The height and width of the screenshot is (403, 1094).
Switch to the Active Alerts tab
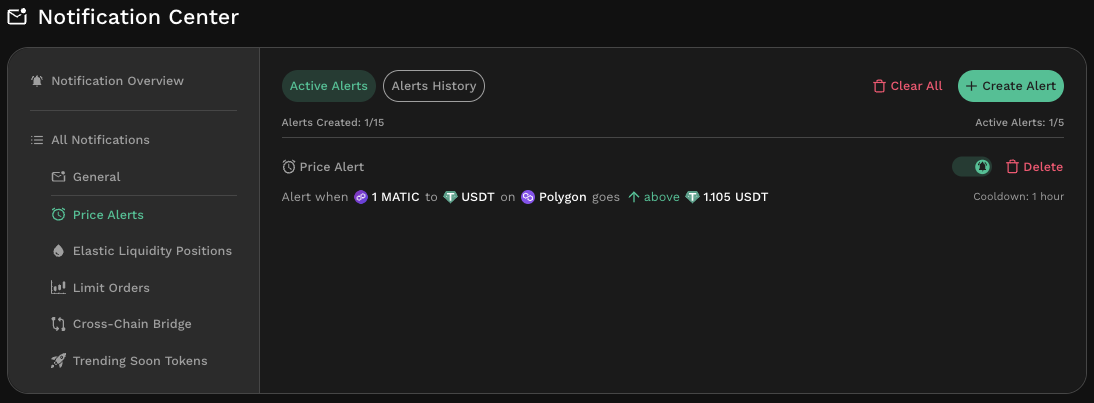(328, 86)
